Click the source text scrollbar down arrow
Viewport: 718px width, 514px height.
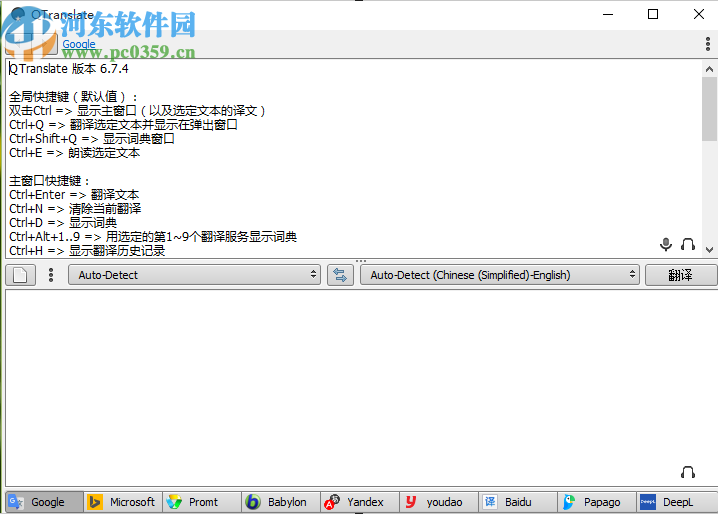[x=709, y=250]
